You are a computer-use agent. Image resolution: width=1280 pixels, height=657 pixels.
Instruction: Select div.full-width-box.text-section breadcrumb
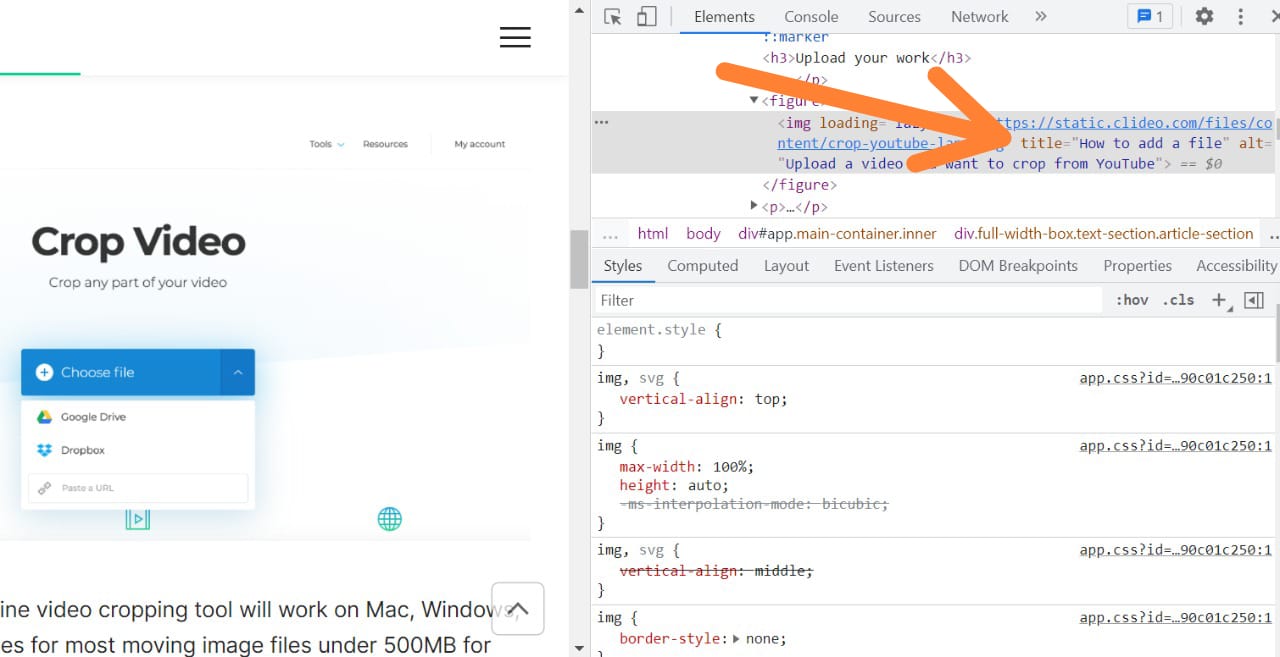click(1103, 233)
